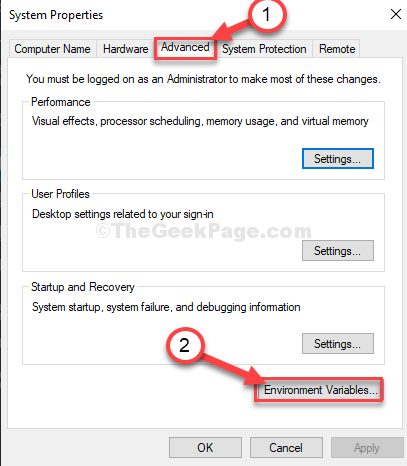The height and width of the screenshot is (466, 407).
Task: Click the numbered circle marker 1
Action: tap(266, 14)
